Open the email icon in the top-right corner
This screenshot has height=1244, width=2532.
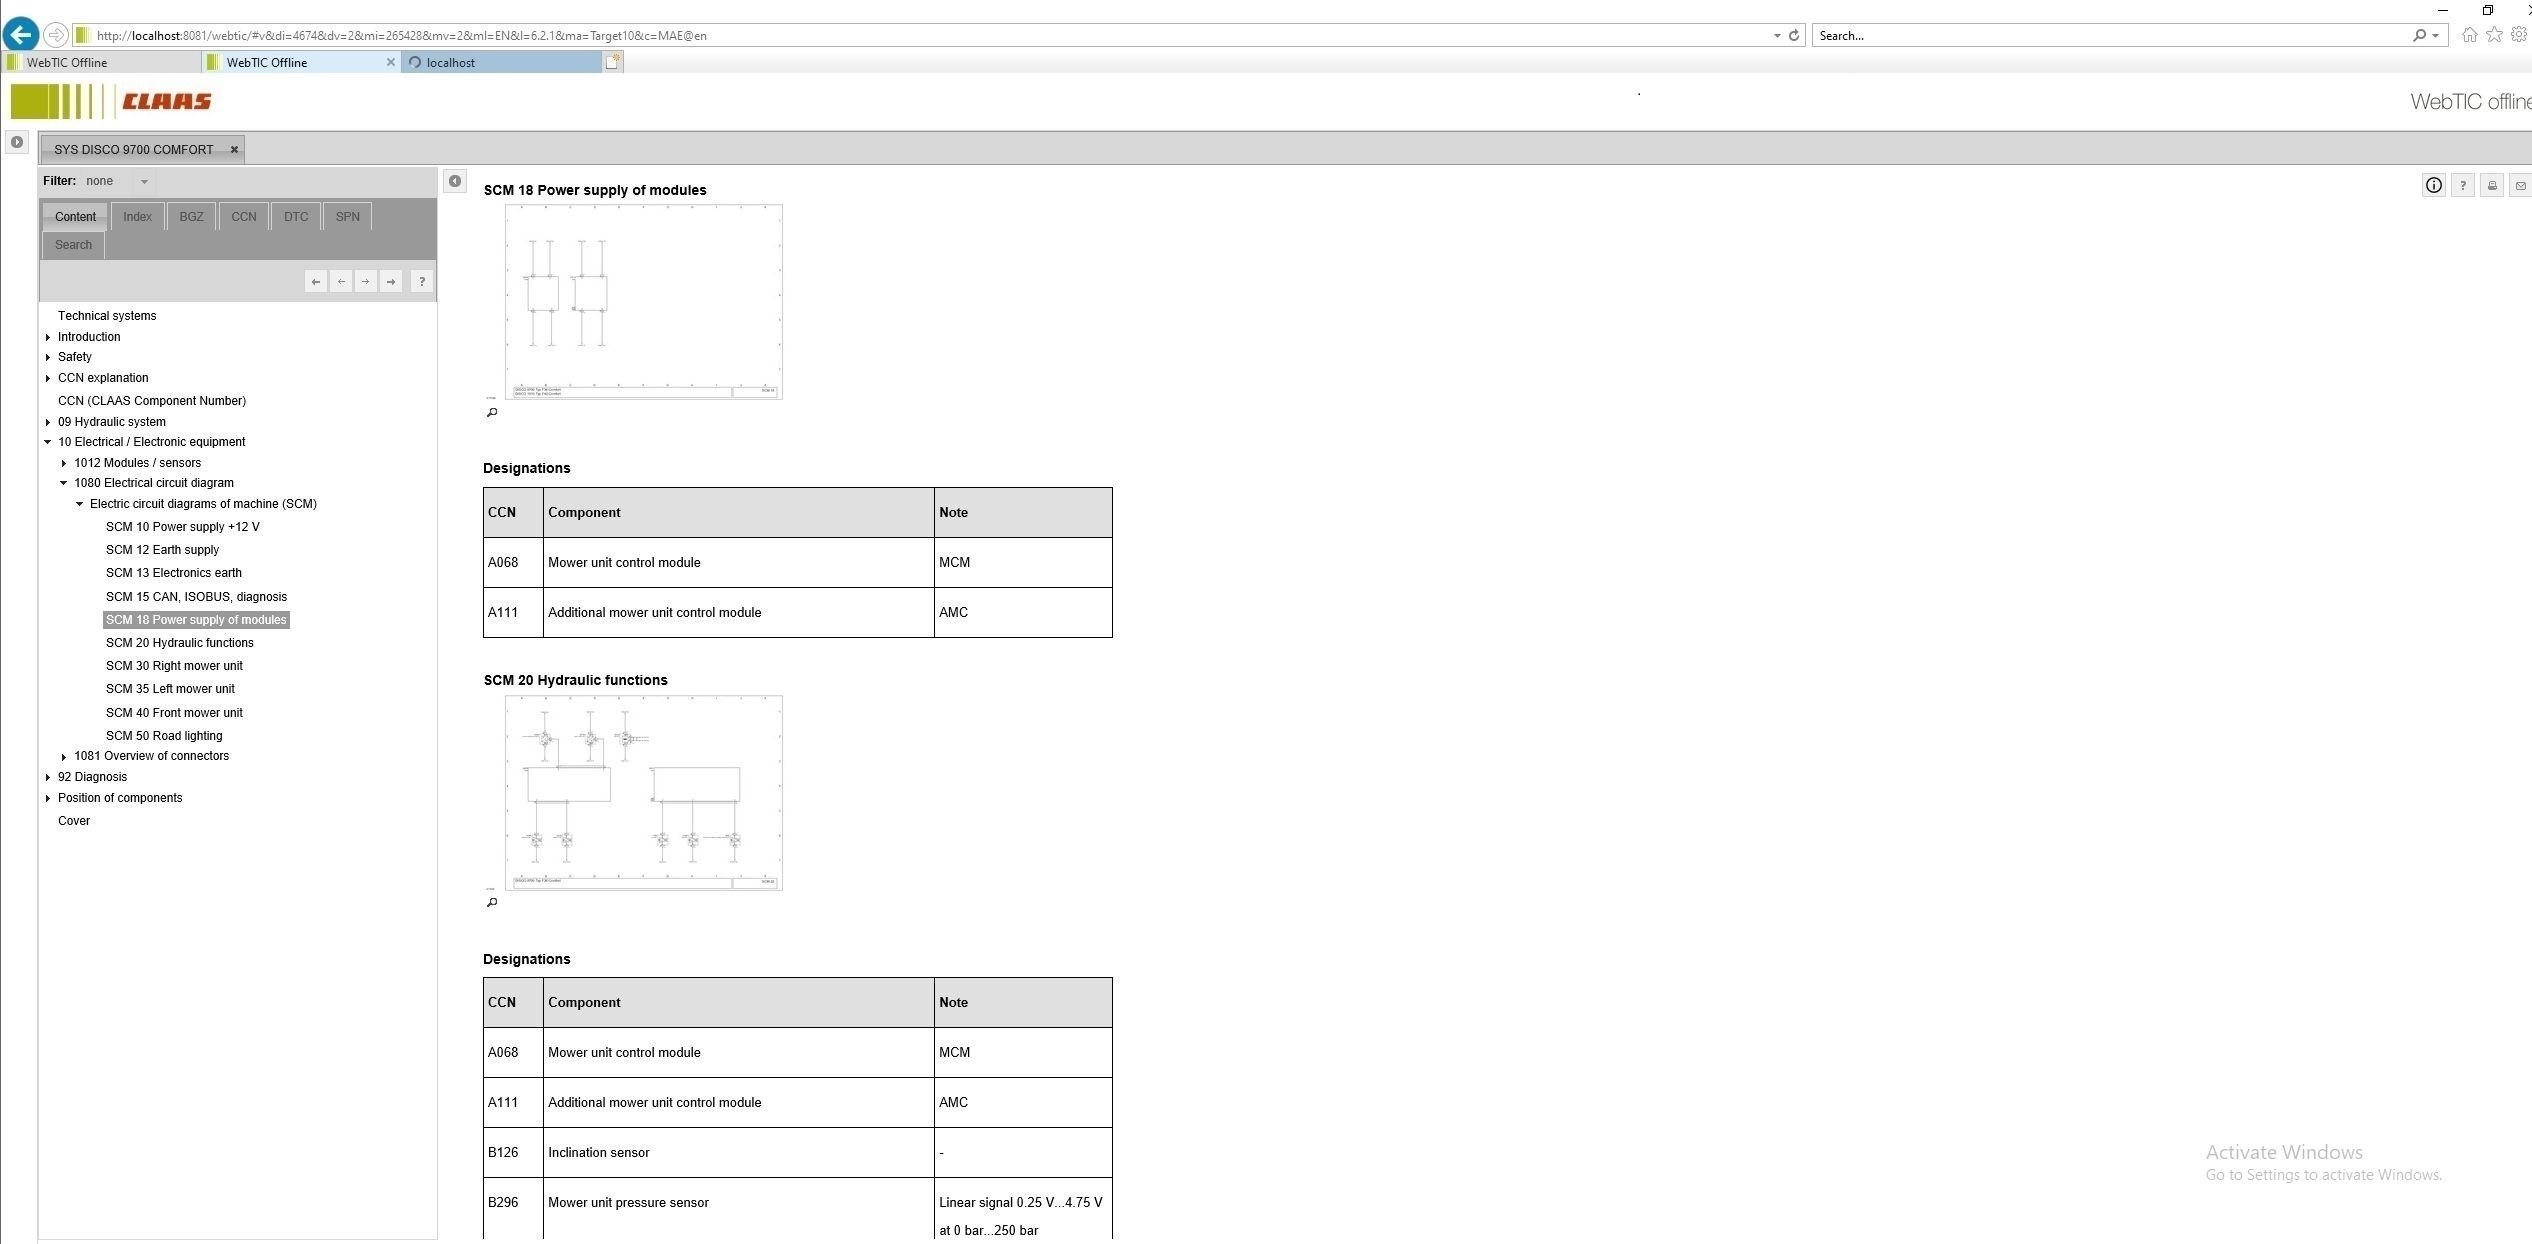2520,185
